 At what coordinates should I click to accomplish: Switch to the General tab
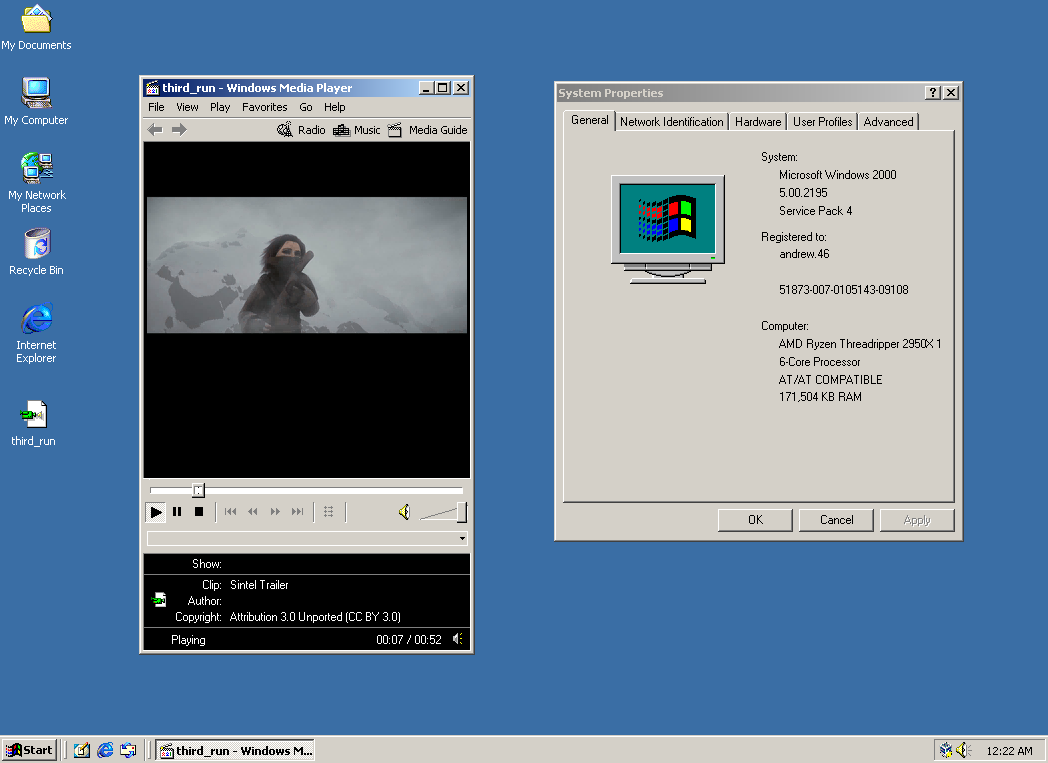[590, 120]
